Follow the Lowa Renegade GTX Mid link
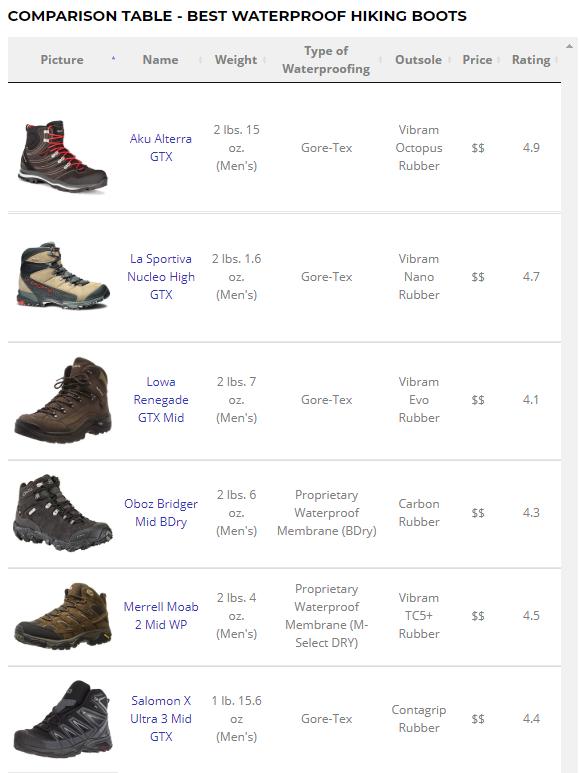This screenshot has width=579, height=773. (161, 399)
